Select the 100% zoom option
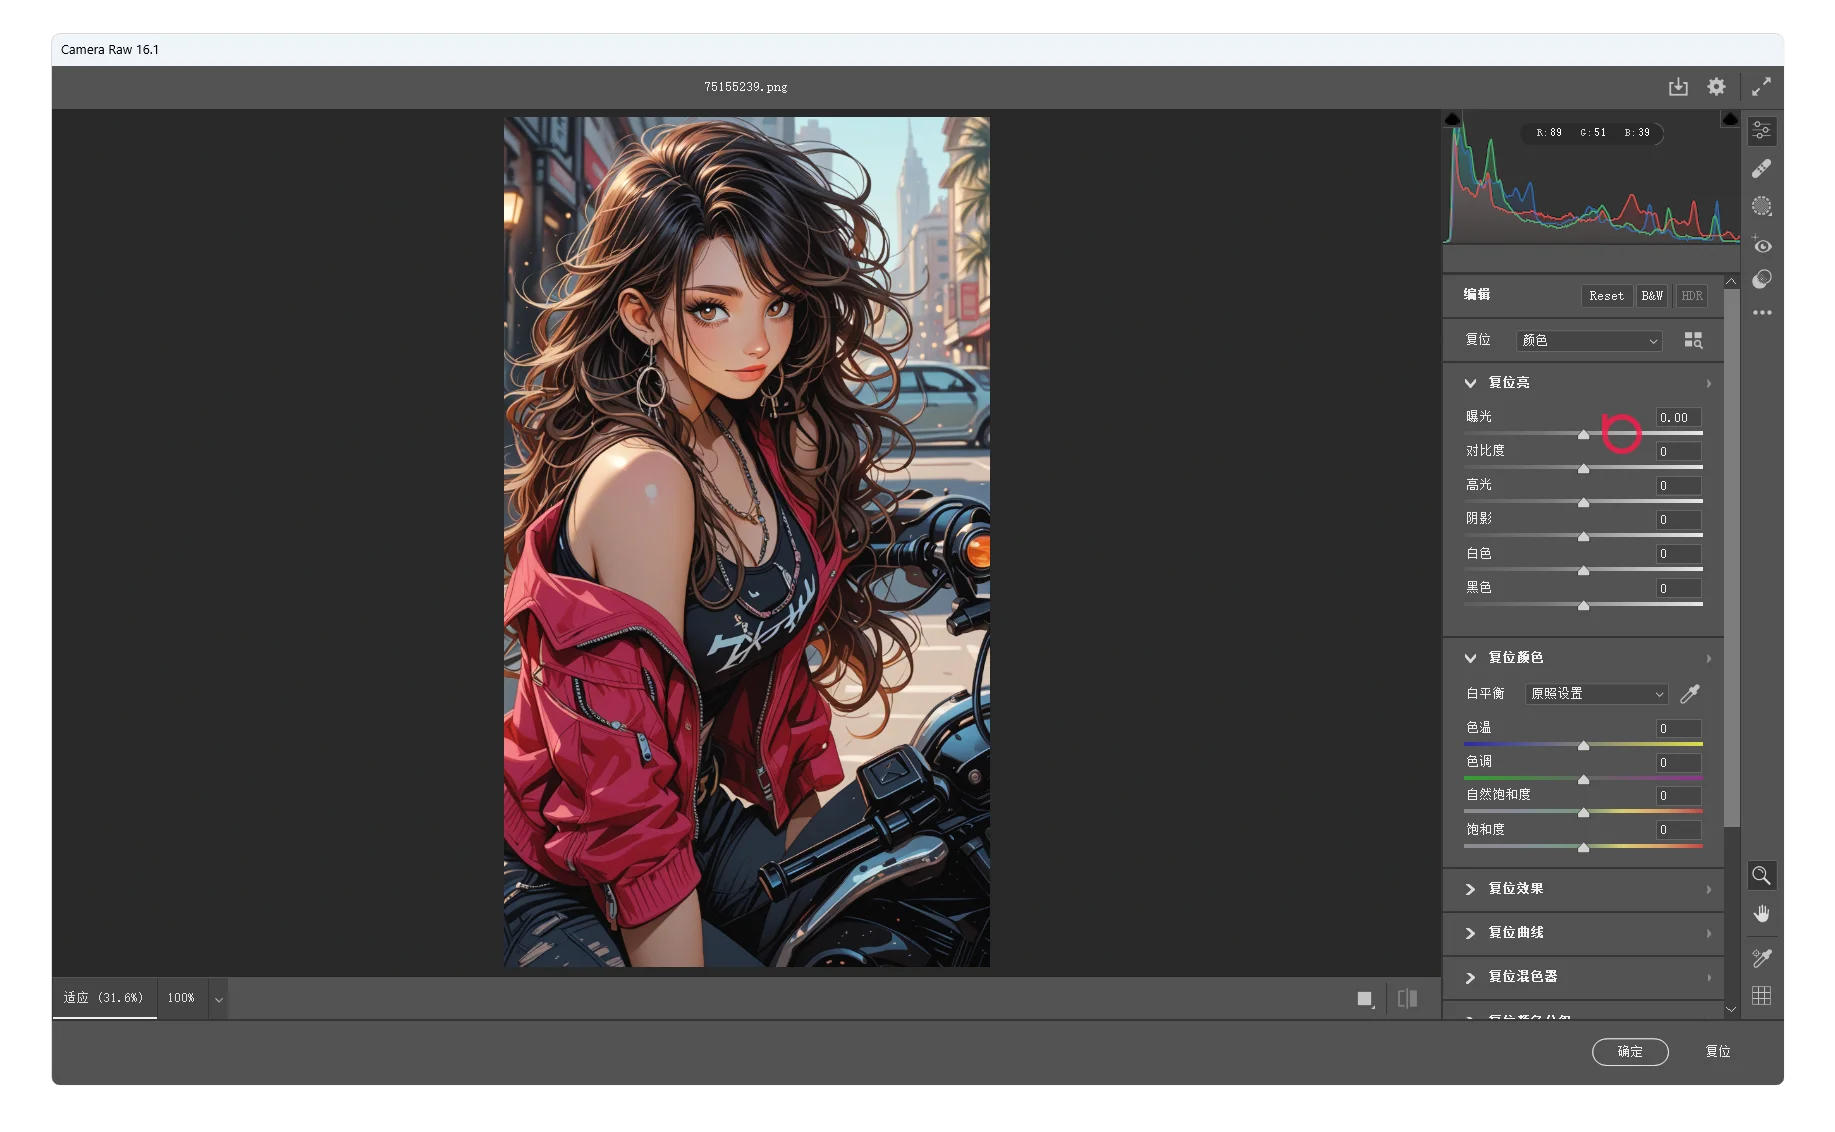This screenshot has width=1835, height=1132. pos(181,998)
